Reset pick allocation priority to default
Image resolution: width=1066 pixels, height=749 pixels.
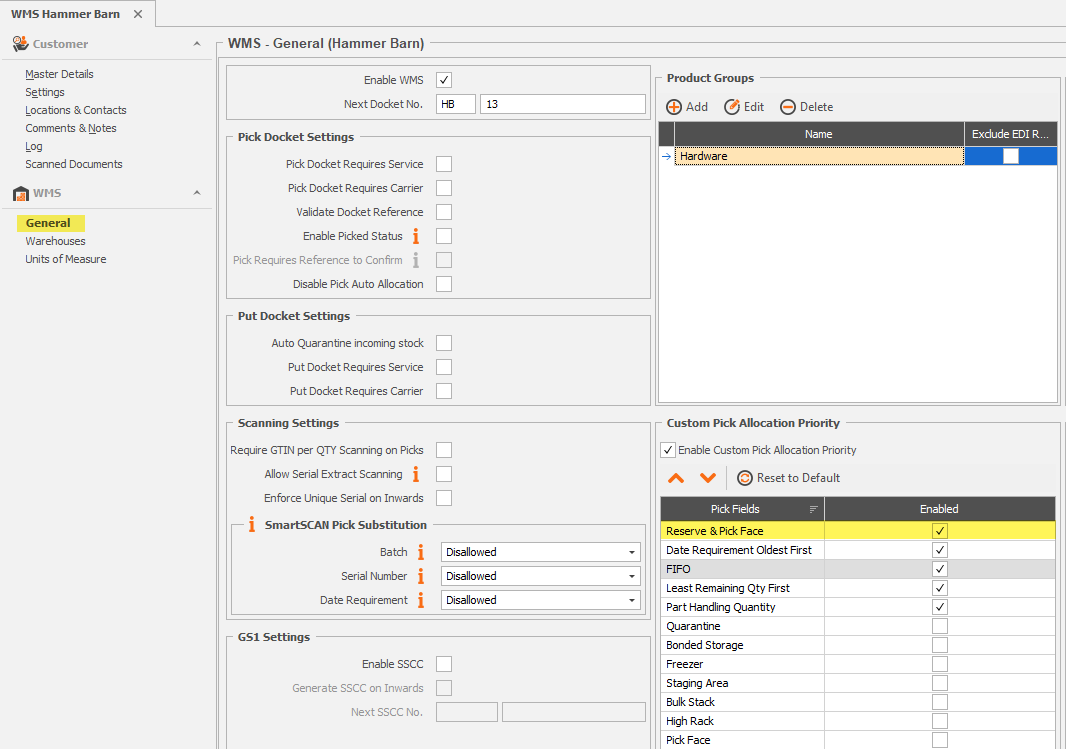[789, 478]
